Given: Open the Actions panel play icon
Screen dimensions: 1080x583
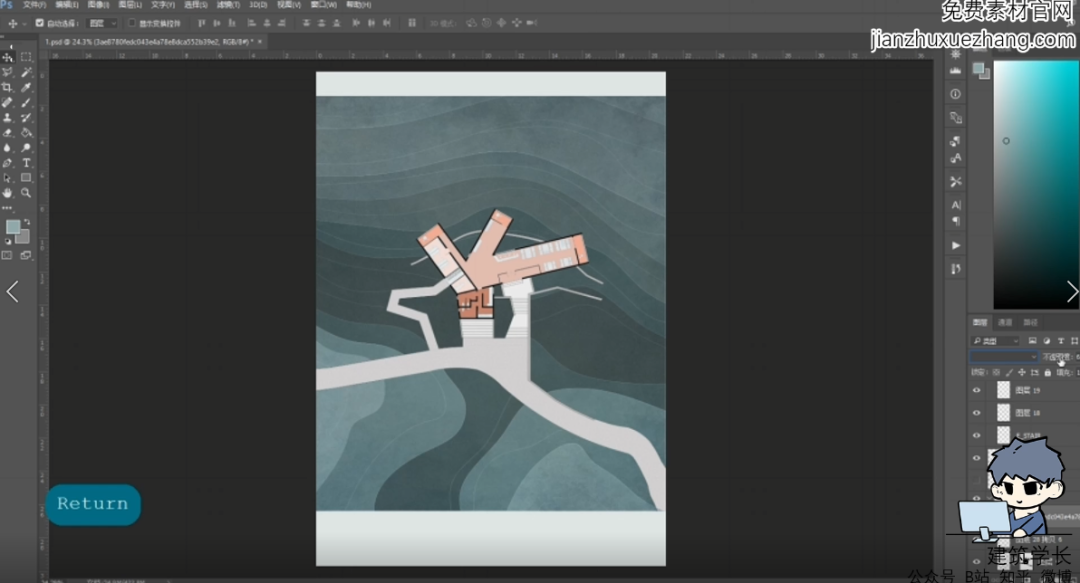Looking at the screenshot, I should click(955, 245).
